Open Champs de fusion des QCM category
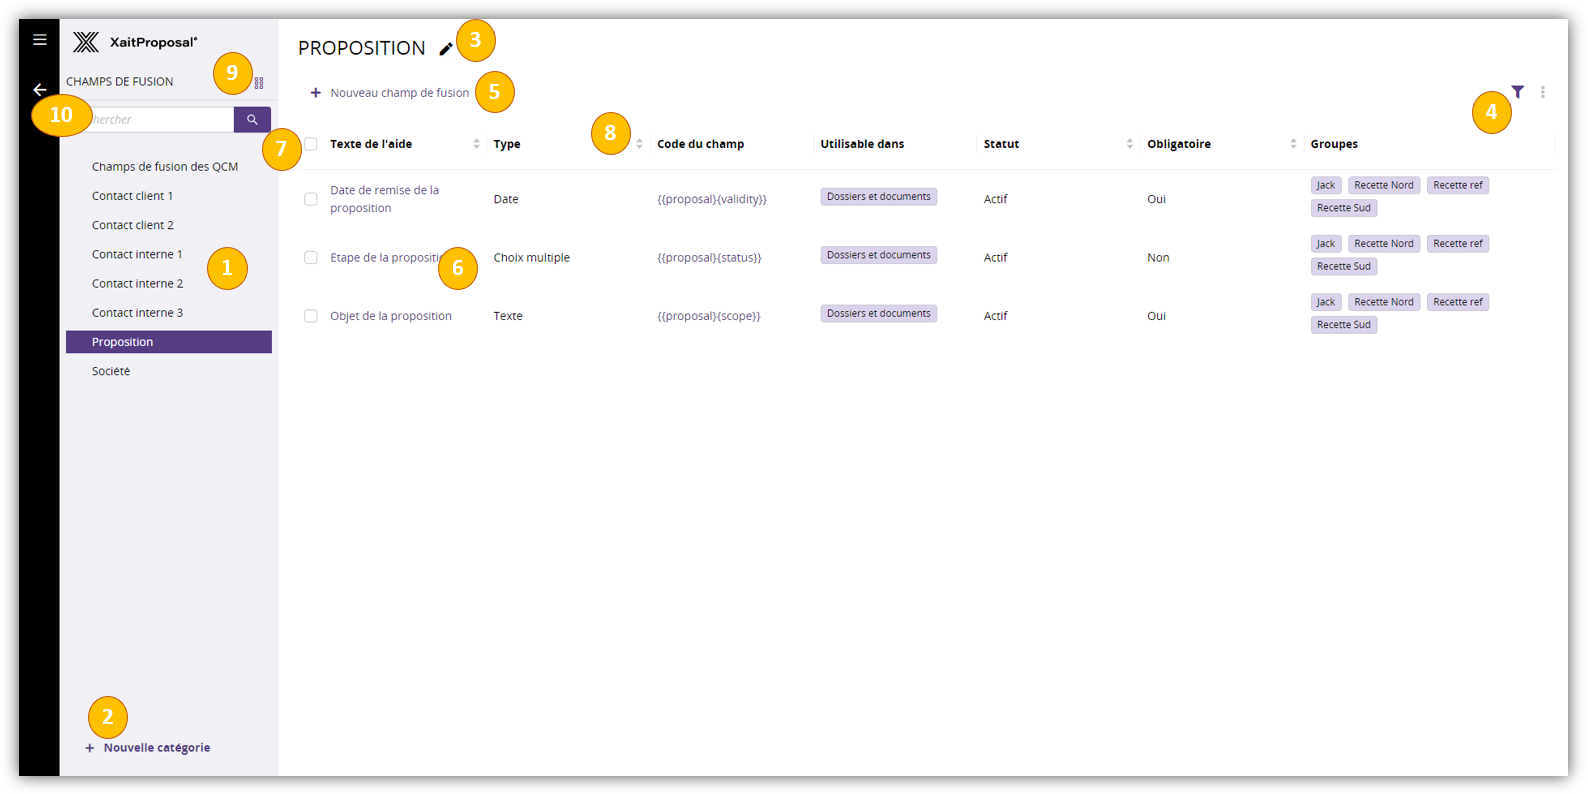 point(165,167)
